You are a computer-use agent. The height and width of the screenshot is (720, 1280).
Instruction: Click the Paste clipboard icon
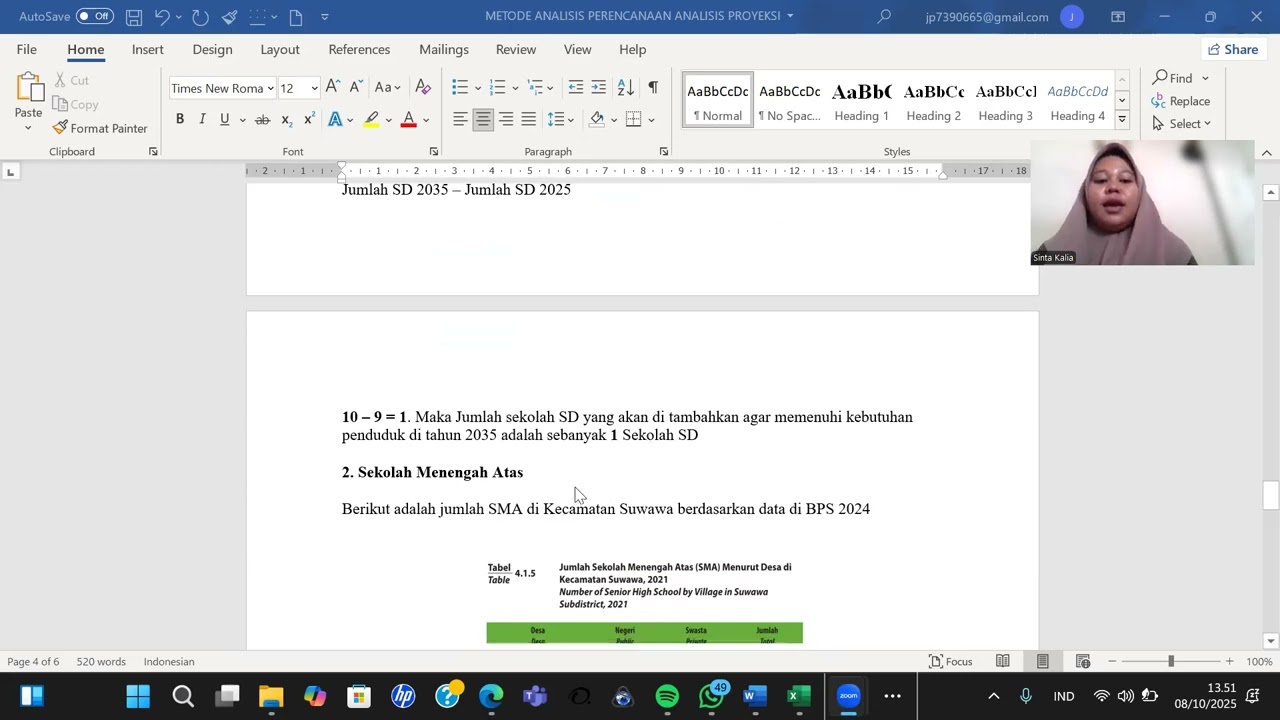click(x=28, y=88)
